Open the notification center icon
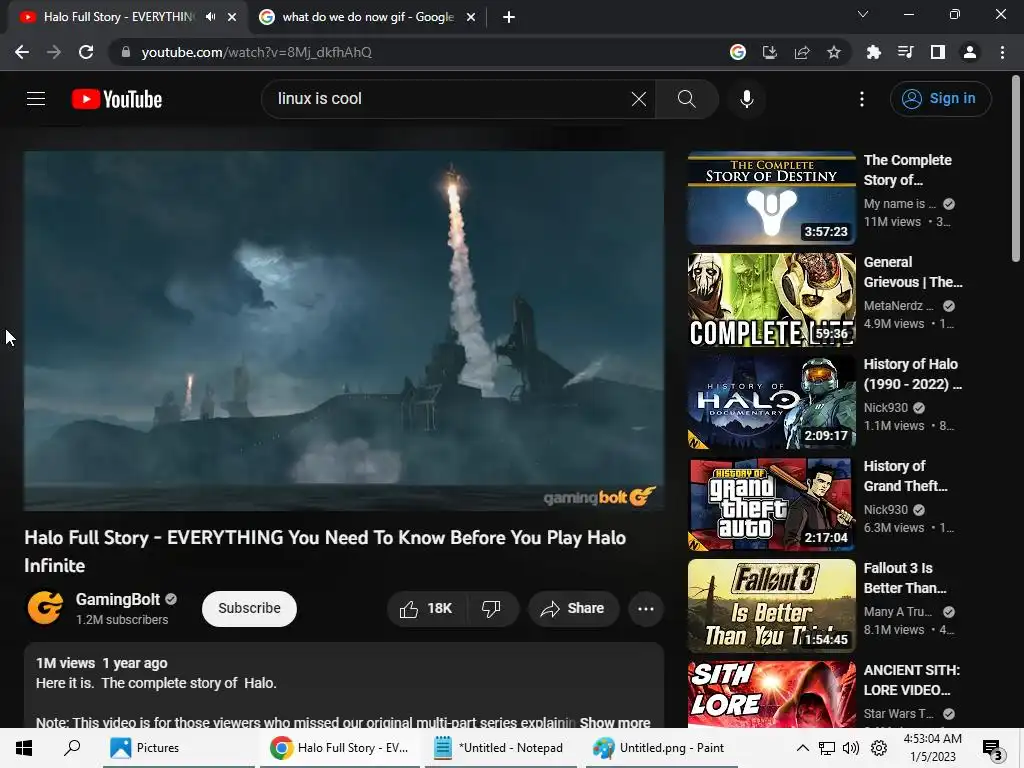The height and width of the screenshot is (768, 1024). coord(992,749)
